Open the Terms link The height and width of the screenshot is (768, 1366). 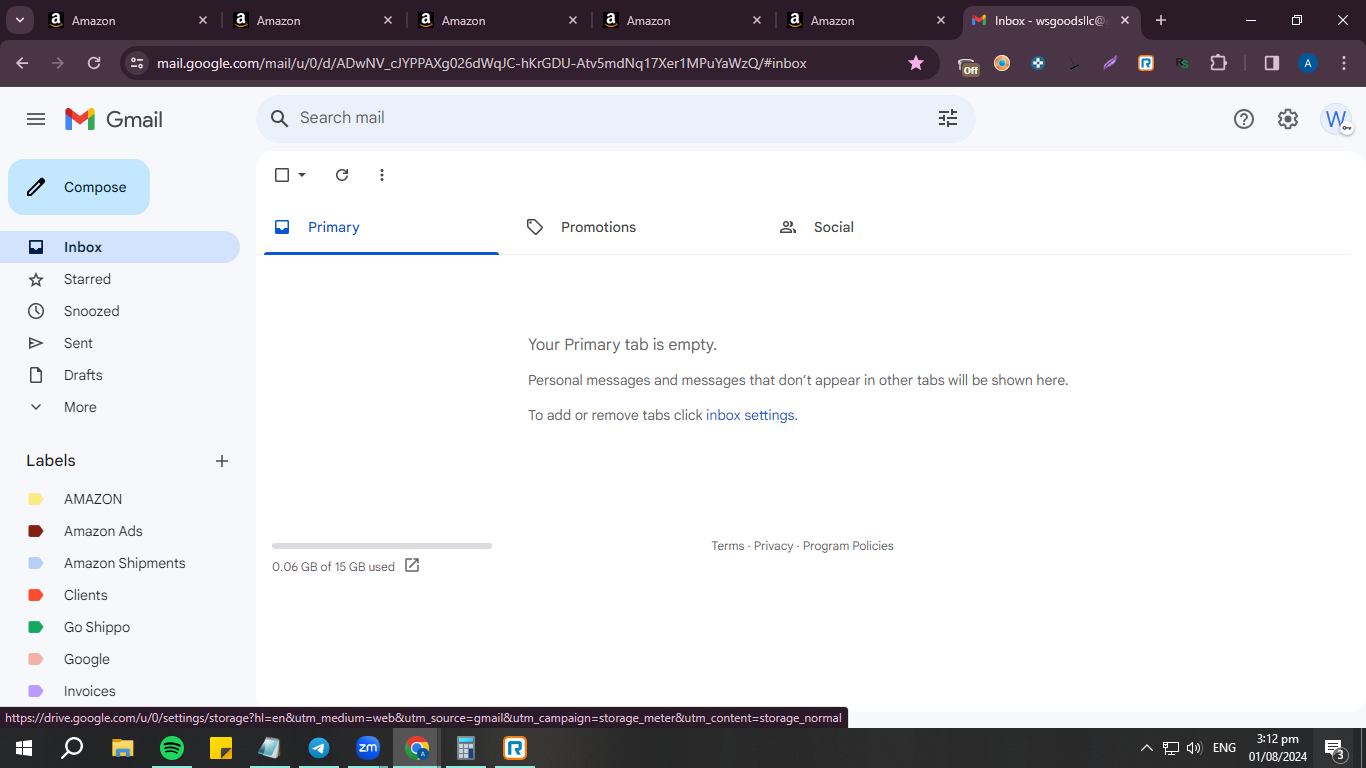pyautogui.click(x=728, y=546)
